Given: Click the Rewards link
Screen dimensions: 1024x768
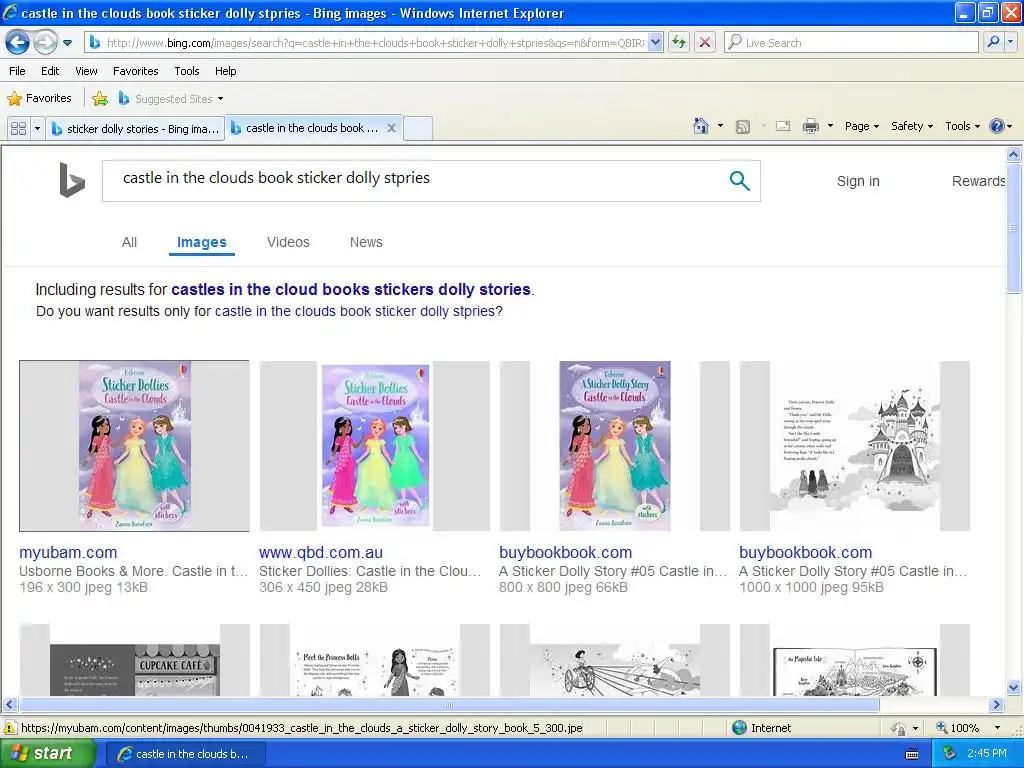Looking at the screenshot, I should point(978,181).
